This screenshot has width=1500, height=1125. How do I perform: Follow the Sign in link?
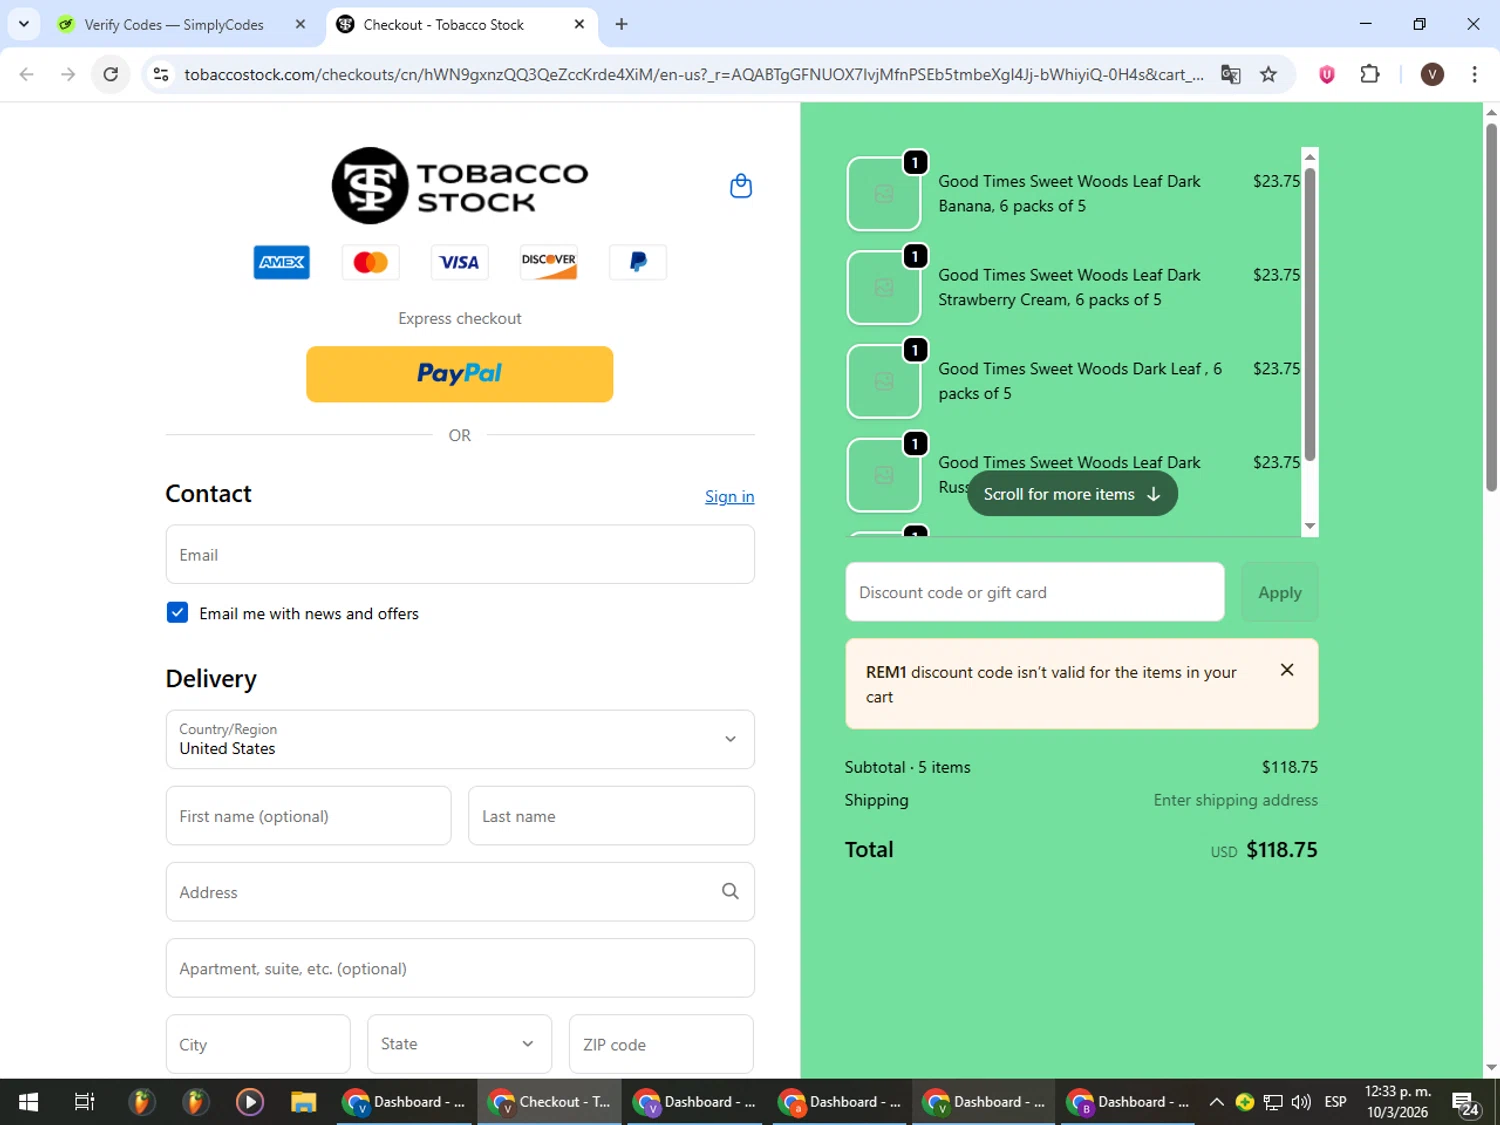[729, 496]
